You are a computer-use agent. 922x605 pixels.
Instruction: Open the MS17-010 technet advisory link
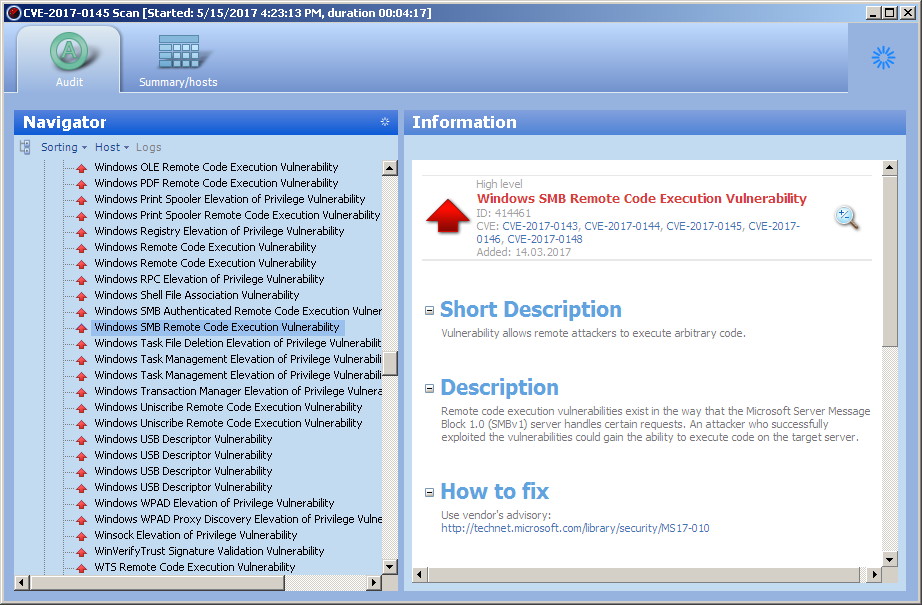click(574, 528)
